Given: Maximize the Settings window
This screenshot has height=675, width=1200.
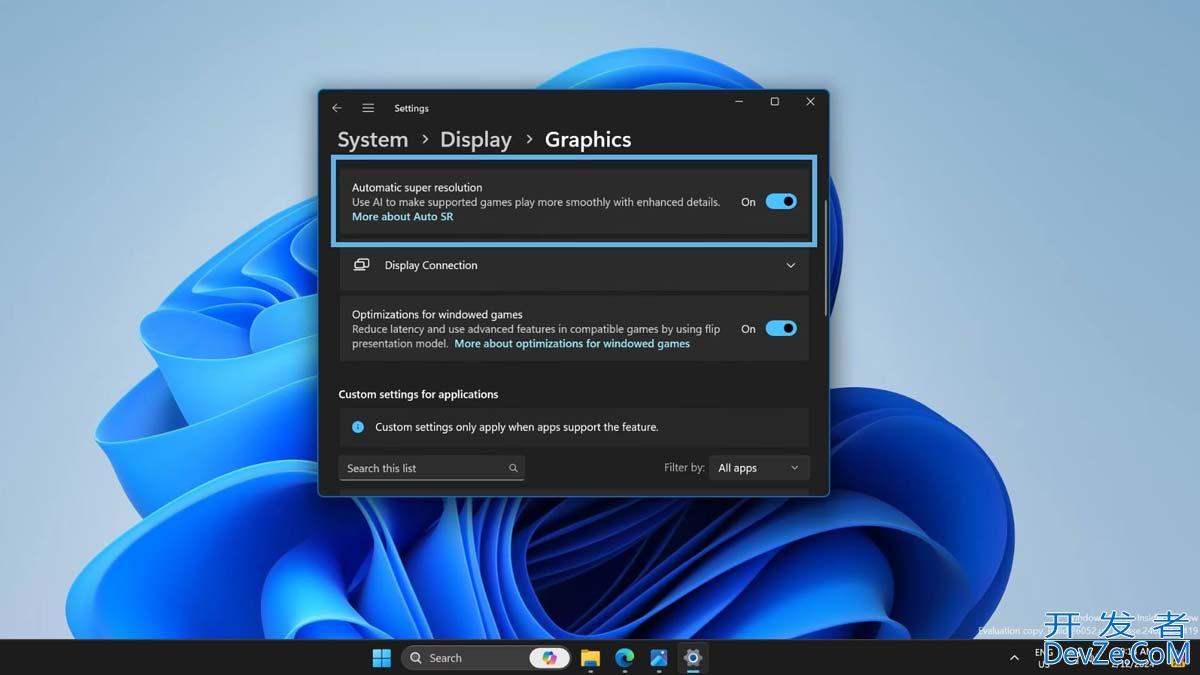Looking at the screenshot, I should pyautogui.click(x=774, y=102).
